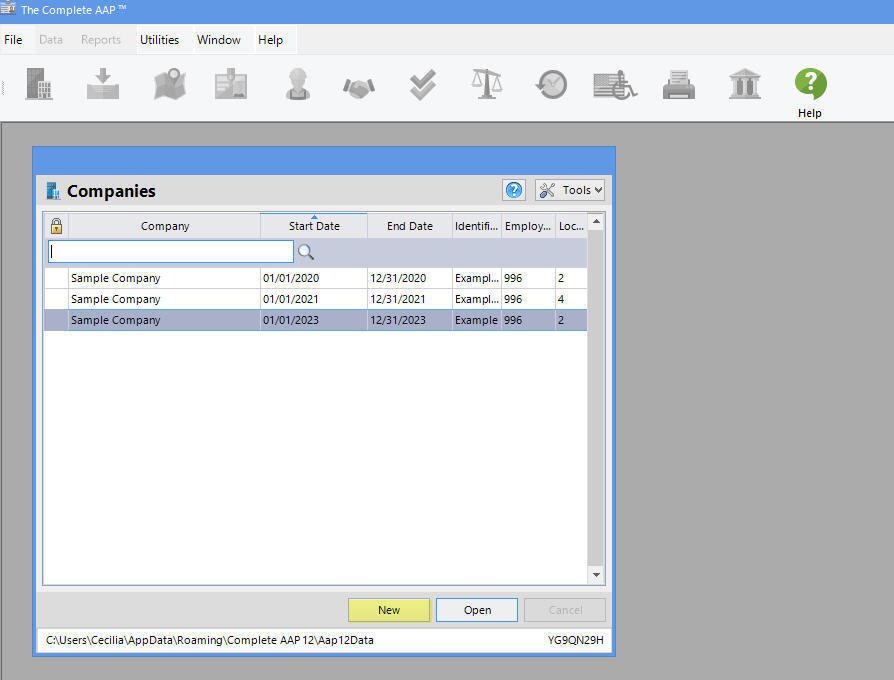The height and width of the screenshot is (680, 894).
Task: Click the locations value 4 cell
Action: coord(571,299)
